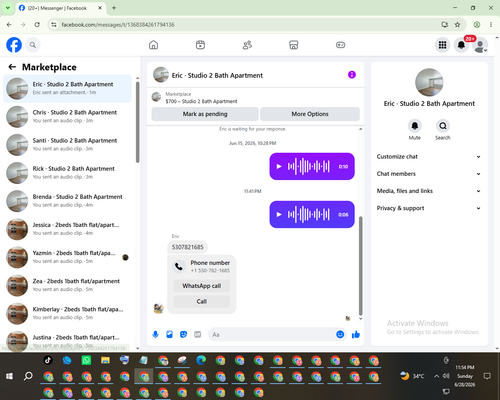Open Brenda - Studio 2 Bath Apartment chat
Viewport: 500px width, 400px height.
pos(67,201)
